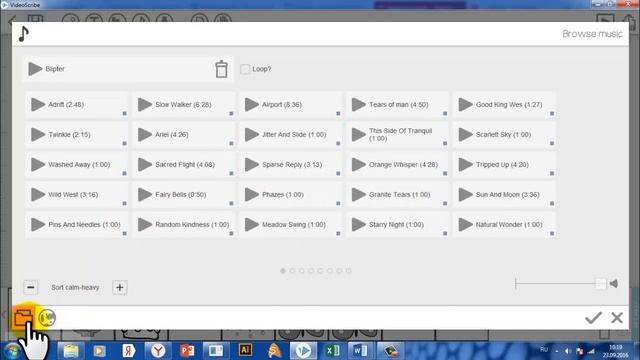Viewport: 640px width, 360px height.
Task: Play the Fairy Bells track preview
Action: 145,195
